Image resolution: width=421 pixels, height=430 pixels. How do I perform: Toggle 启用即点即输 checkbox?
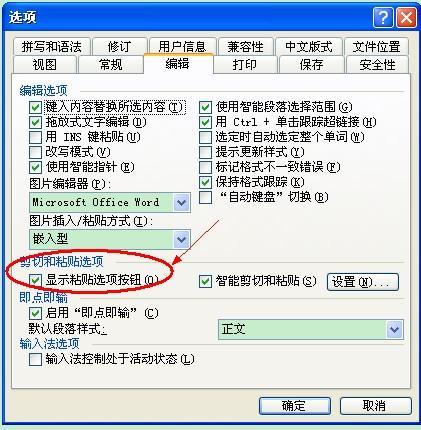(x=35, y=313)
